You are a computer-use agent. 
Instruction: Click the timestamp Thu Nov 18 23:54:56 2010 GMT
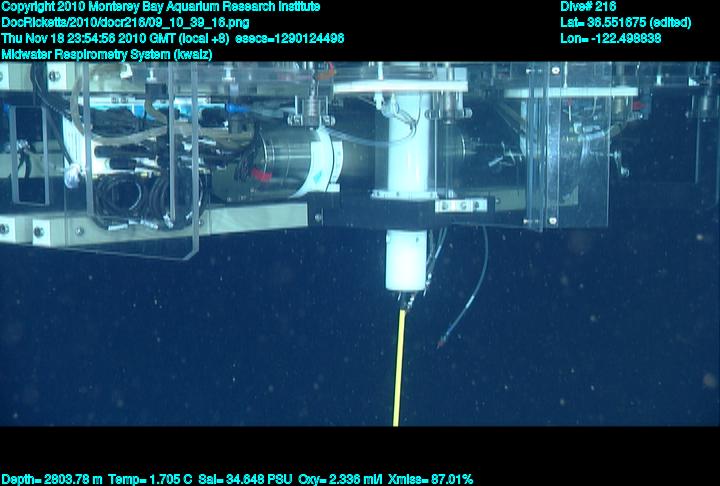click(x=88, y=38)
